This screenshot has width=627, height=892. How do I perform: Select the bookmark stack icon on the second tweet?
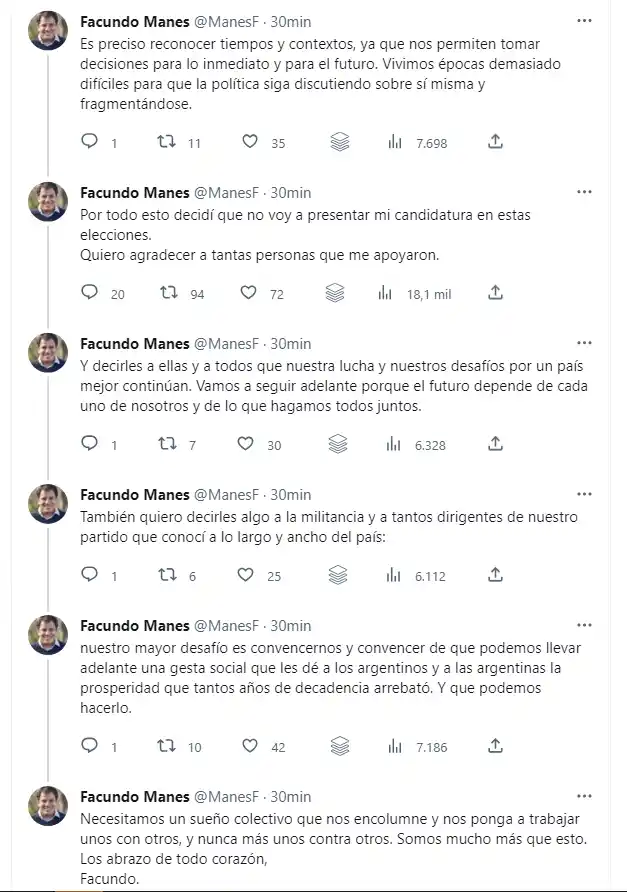click(338, 294)
